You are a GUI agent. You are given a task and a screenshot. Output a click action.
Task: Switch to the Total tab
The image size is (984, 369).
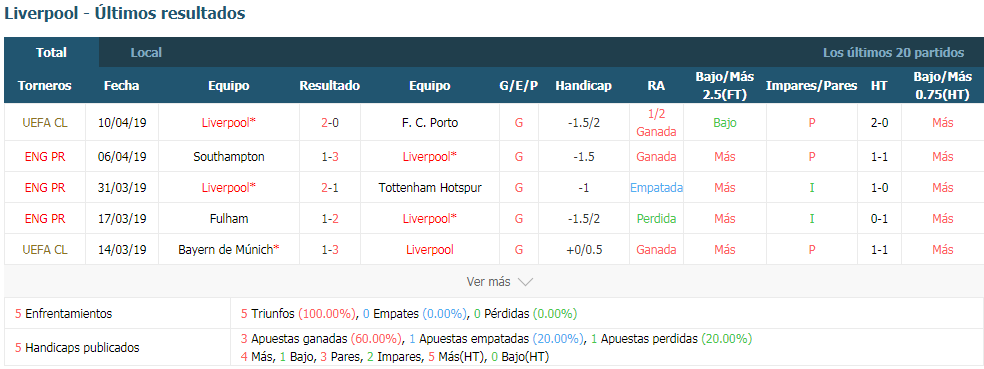tap(51, 53)
